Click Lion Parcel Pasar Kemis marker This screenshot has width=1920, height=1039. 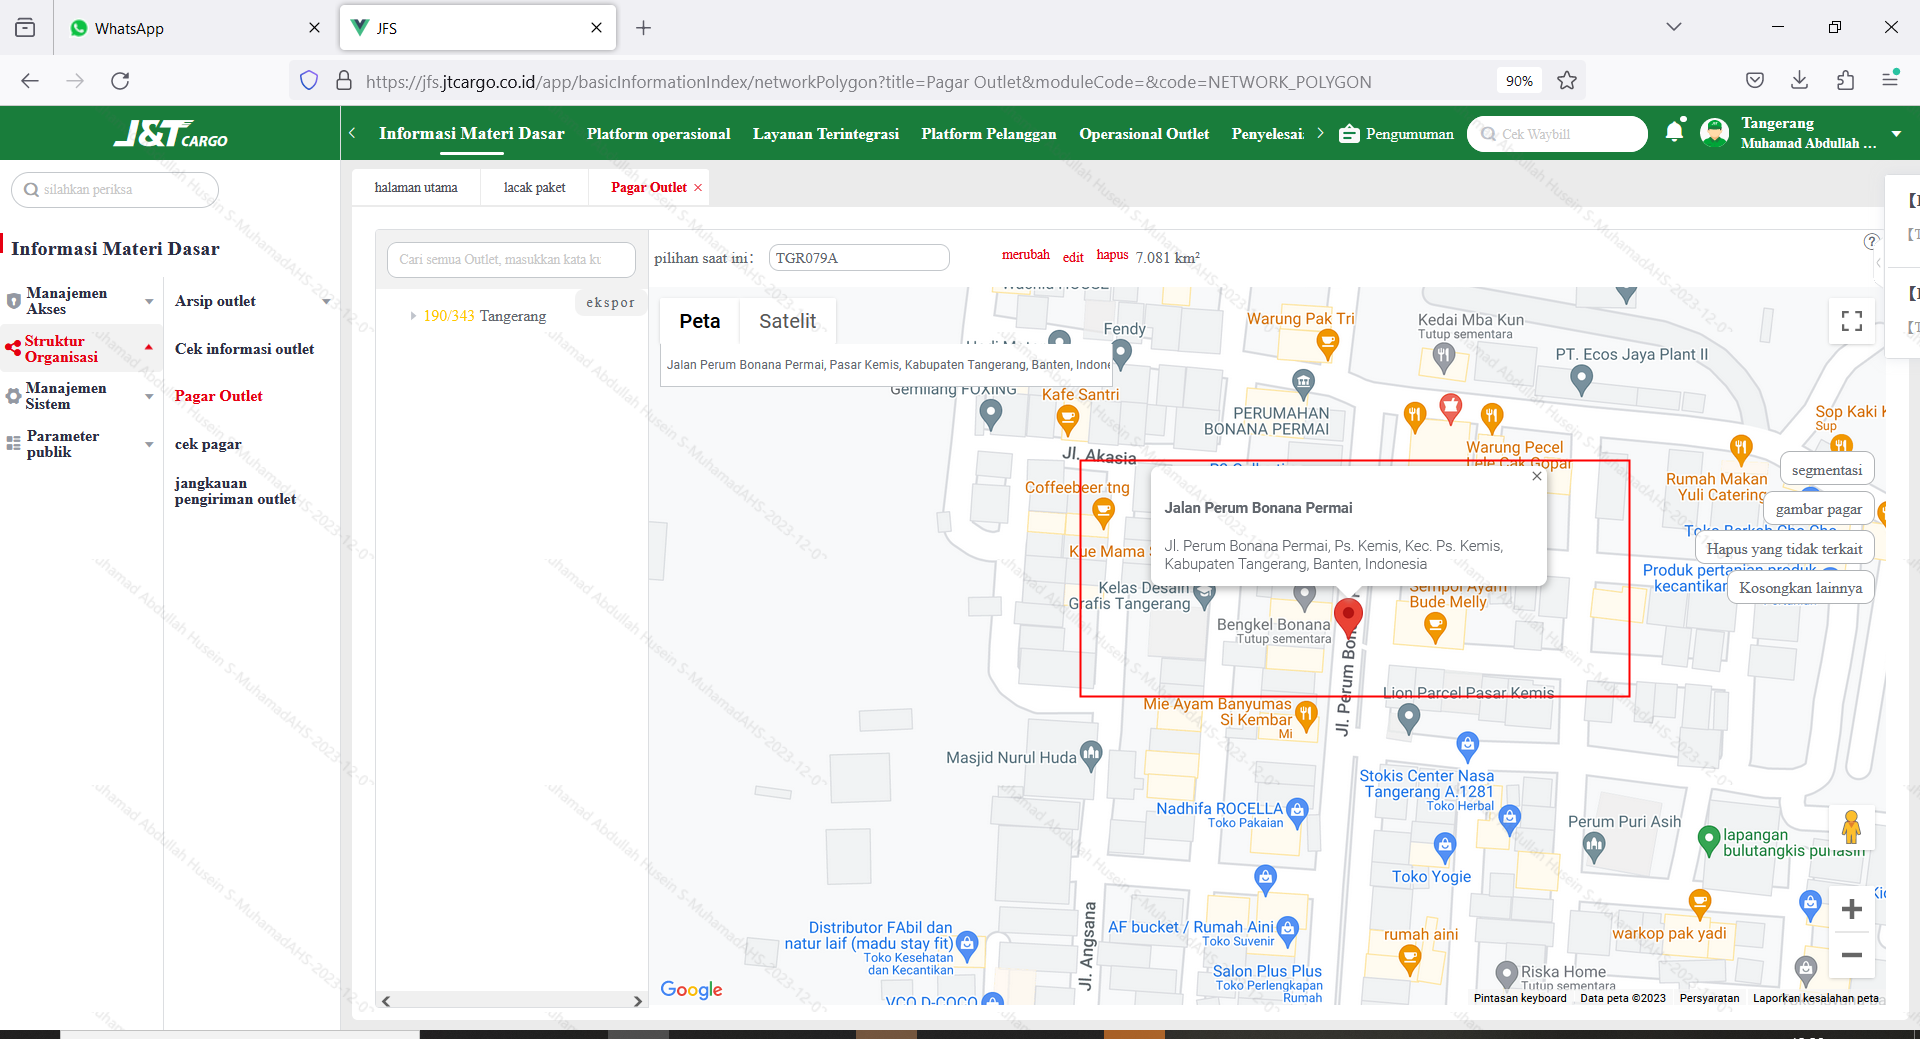tap(1408, 717)
